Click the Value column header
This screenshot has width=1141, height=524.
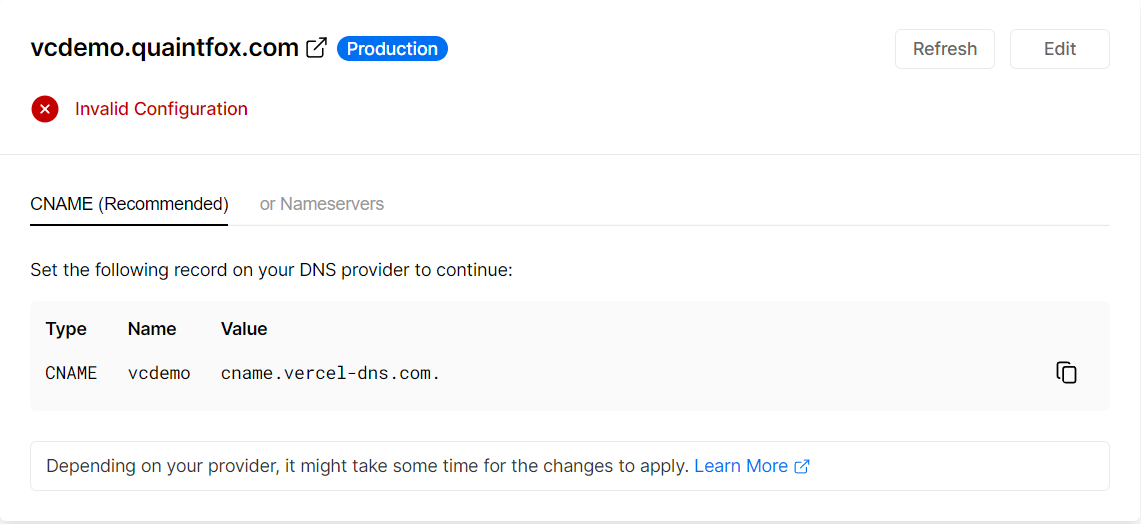[244, 329]
